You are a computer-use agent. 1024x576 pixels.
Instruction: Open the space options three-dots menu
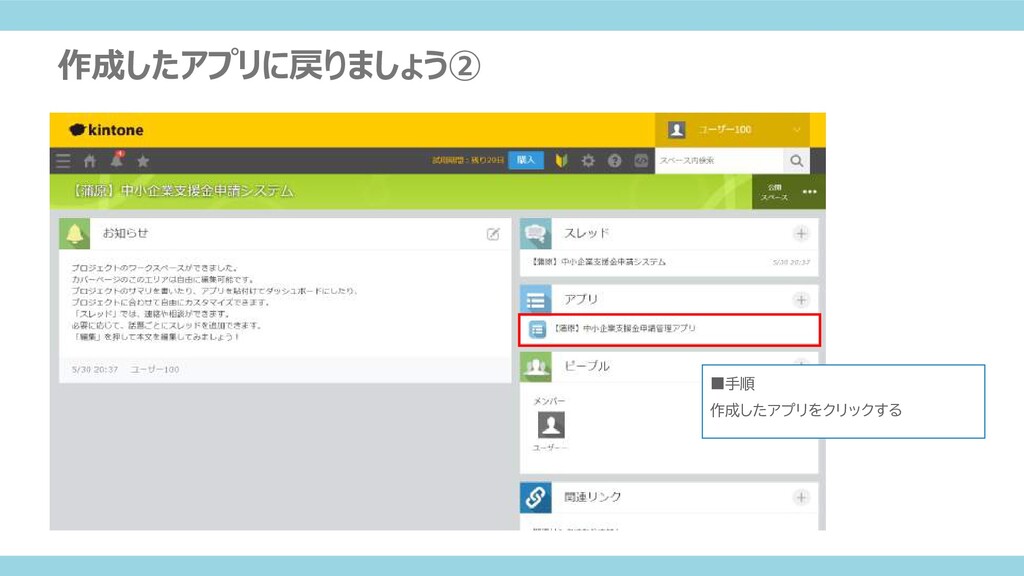pos(810,192)
